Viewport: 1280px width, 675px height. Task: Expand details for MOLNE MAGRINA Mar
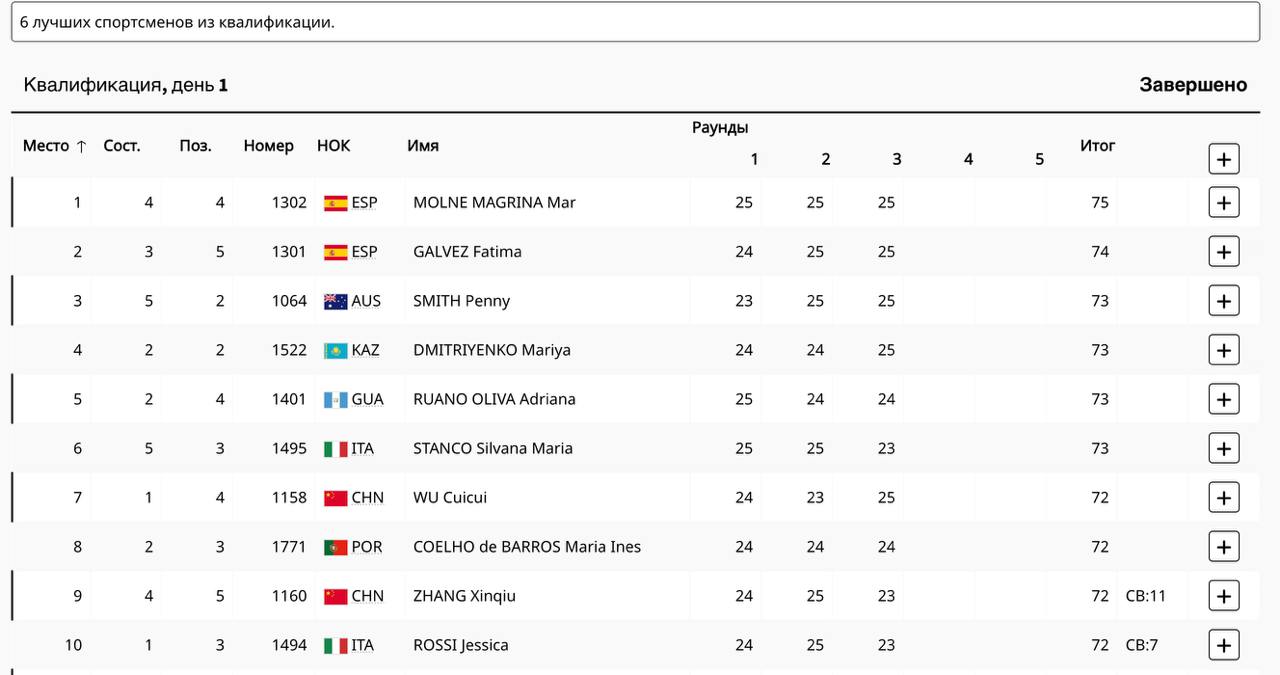(x=1224, y=202)
